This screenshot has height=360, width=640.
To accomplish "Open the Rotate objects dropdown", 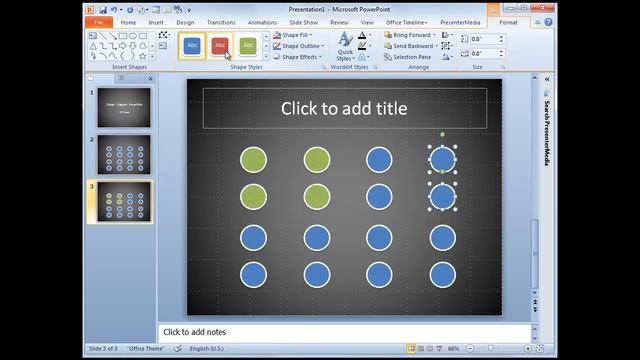I will pyautogui.click(x=447, y=57).
